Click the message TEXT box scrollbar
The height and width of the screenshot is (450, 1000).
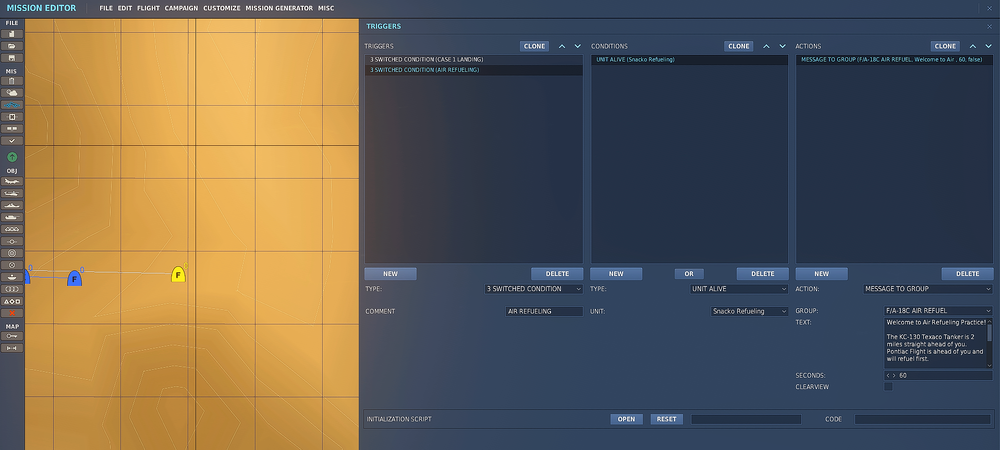point(989,343)
